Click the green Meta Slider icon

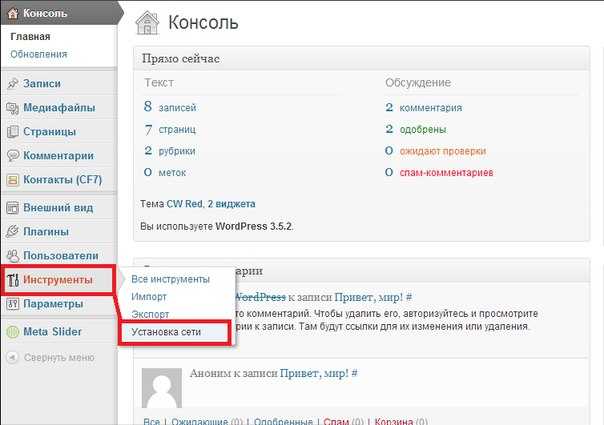(x=13, y=332)
